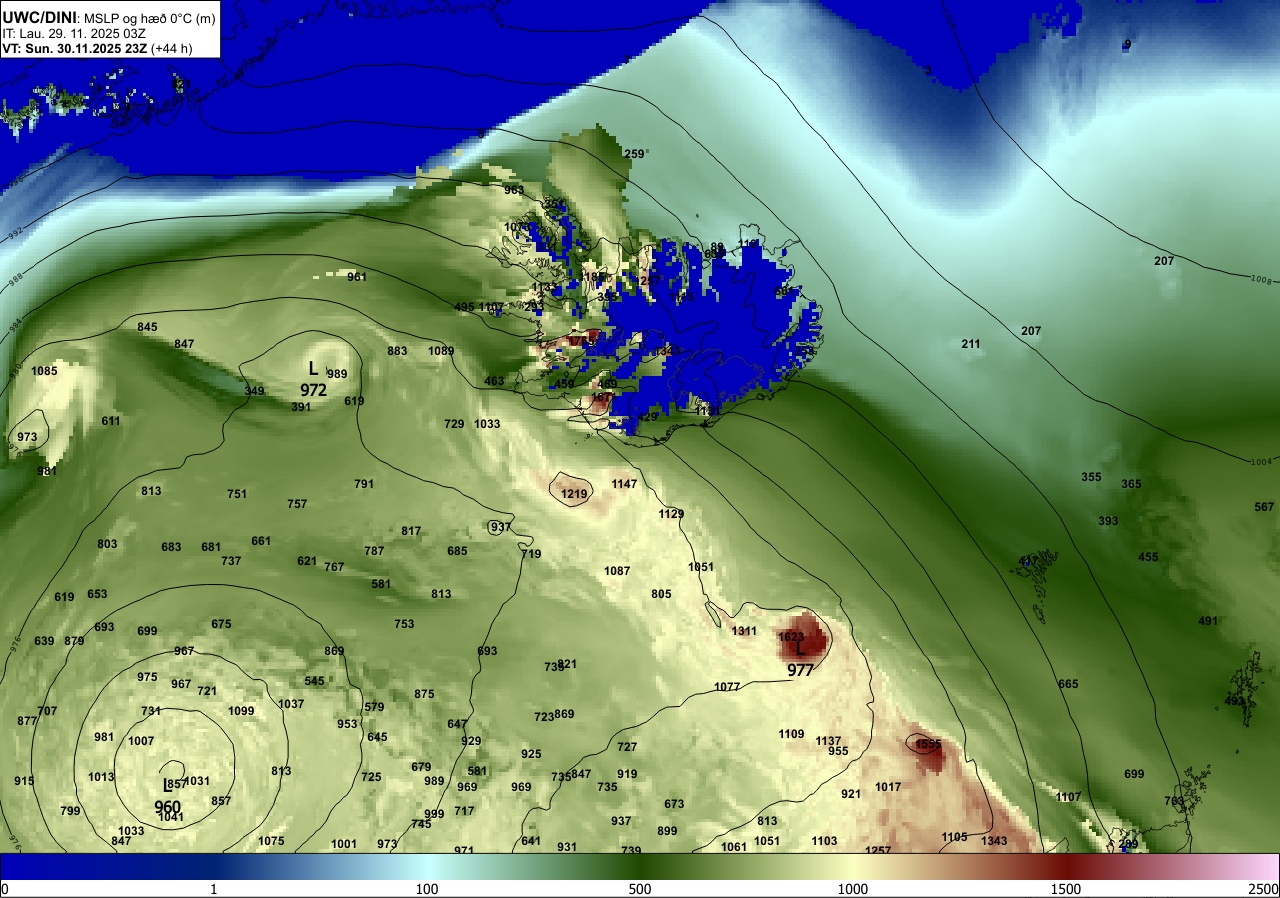
Task: Click the 805 height value
Action: (x=661, y=594)
